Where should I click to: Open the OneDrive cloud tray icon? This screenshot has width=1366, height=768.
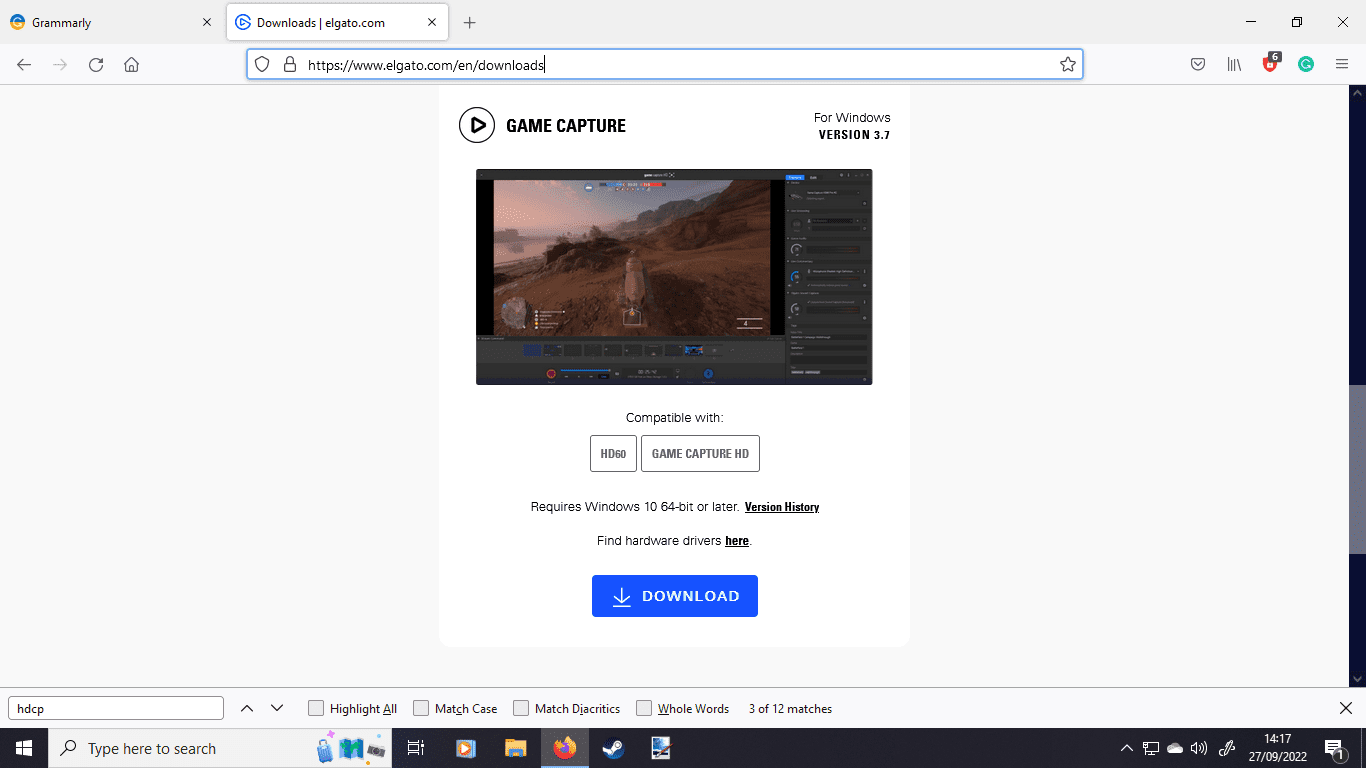pyautogui.click(x=1175, y=748)
